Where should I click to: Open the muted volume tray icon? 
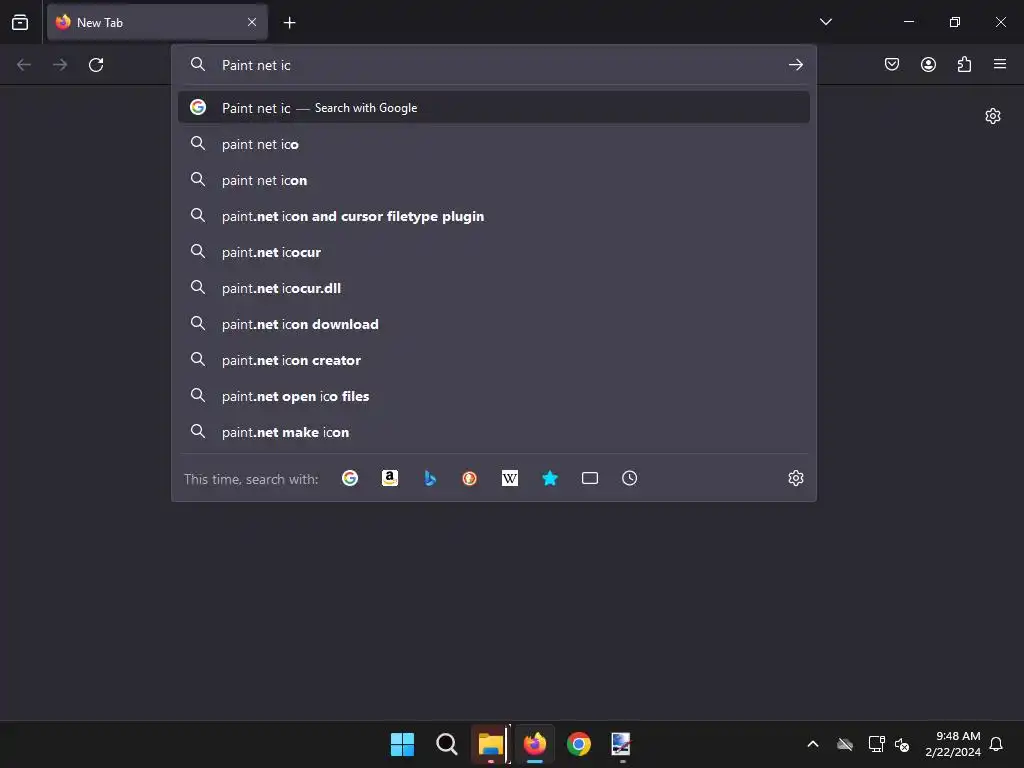pos(903,744)
